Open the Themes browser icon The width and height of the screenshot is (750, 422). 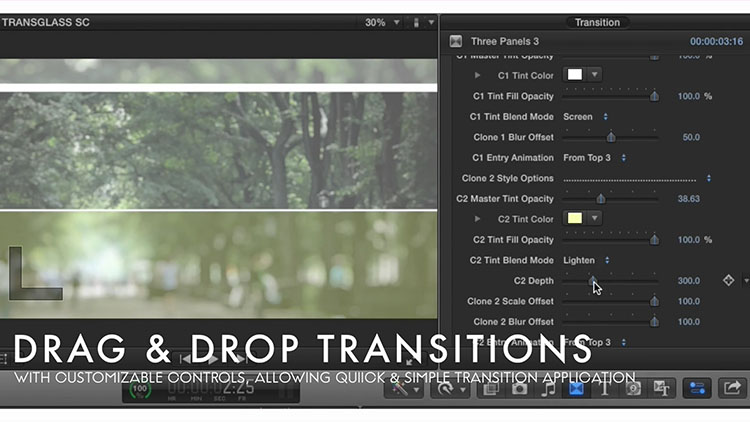pos(662,389)
